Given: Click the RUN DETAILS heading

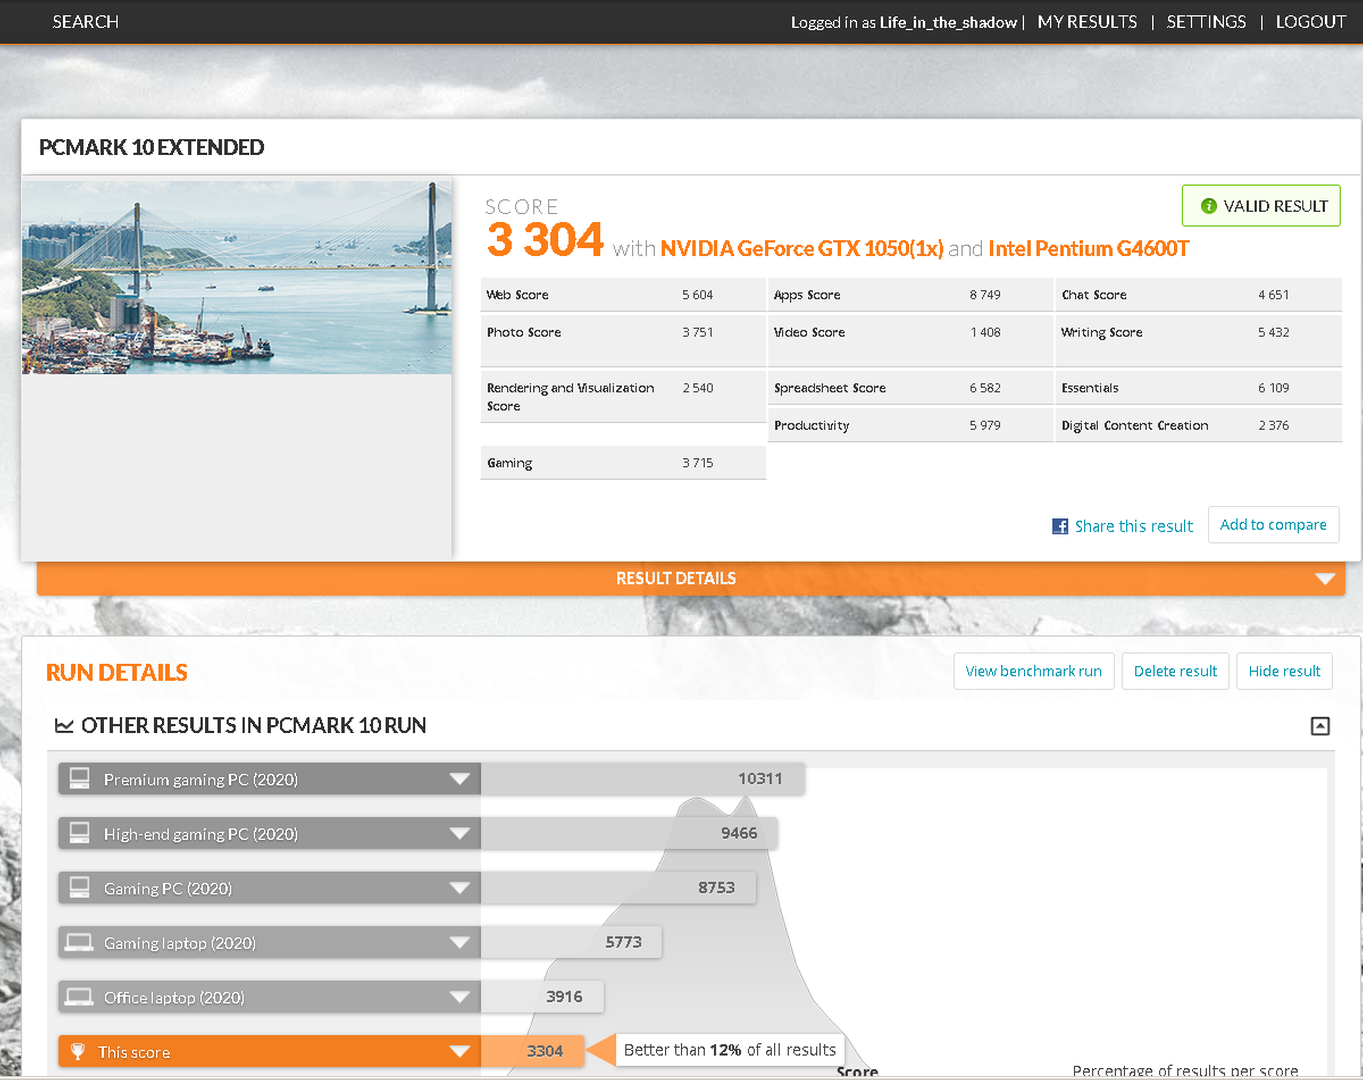Looking at the screenshot, I should tap(117, 672).
